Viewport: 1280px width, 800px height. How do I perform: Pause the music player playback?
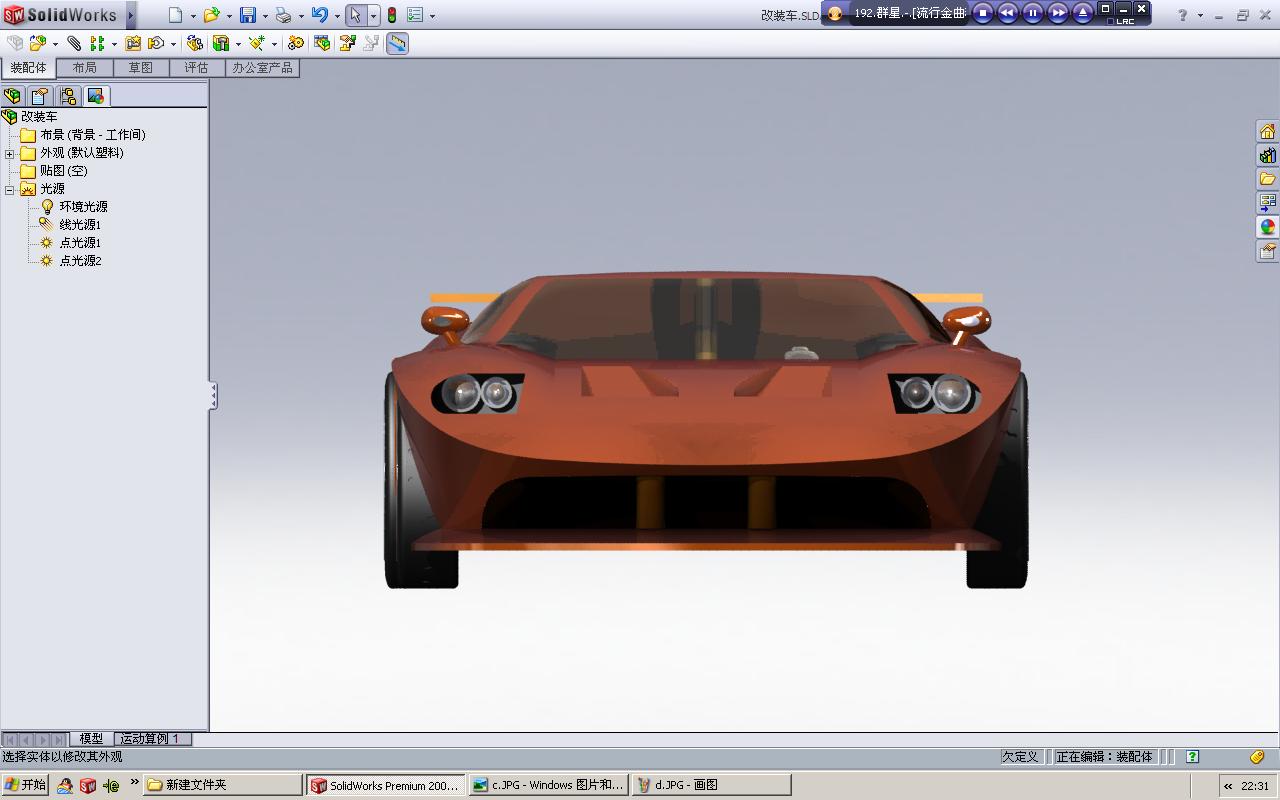tap(1033, 13)
